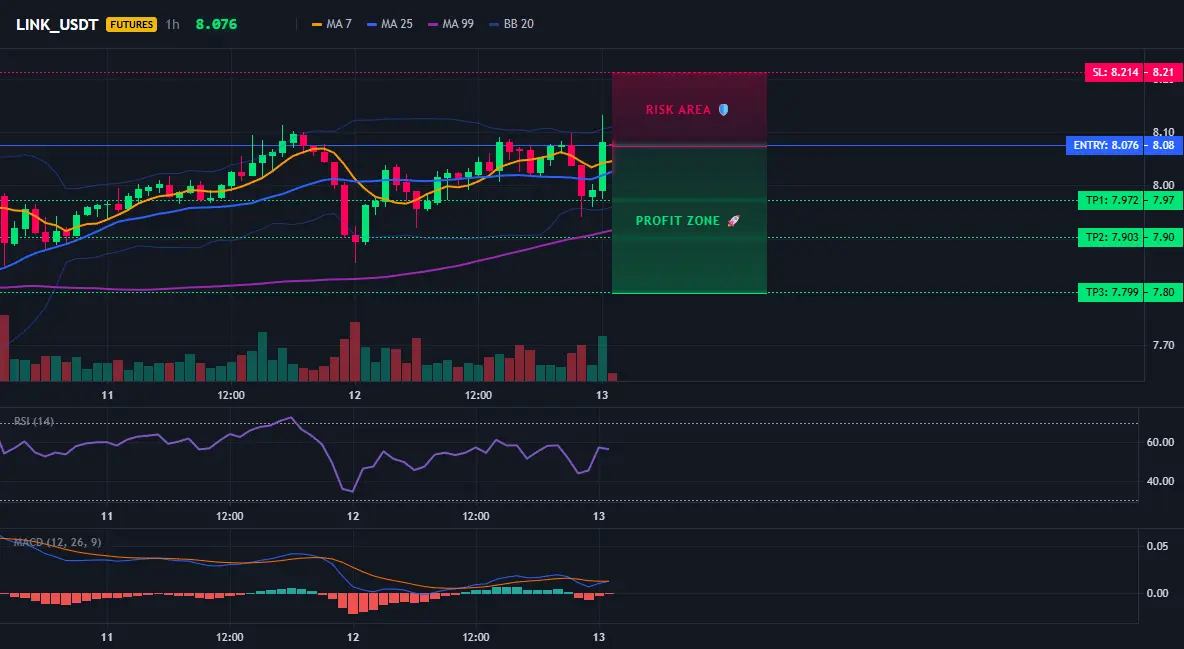The width and height of the screenshot is (1184, 649).
Task: Select the TP3: 7.799 label
Action: [1111, 292]
